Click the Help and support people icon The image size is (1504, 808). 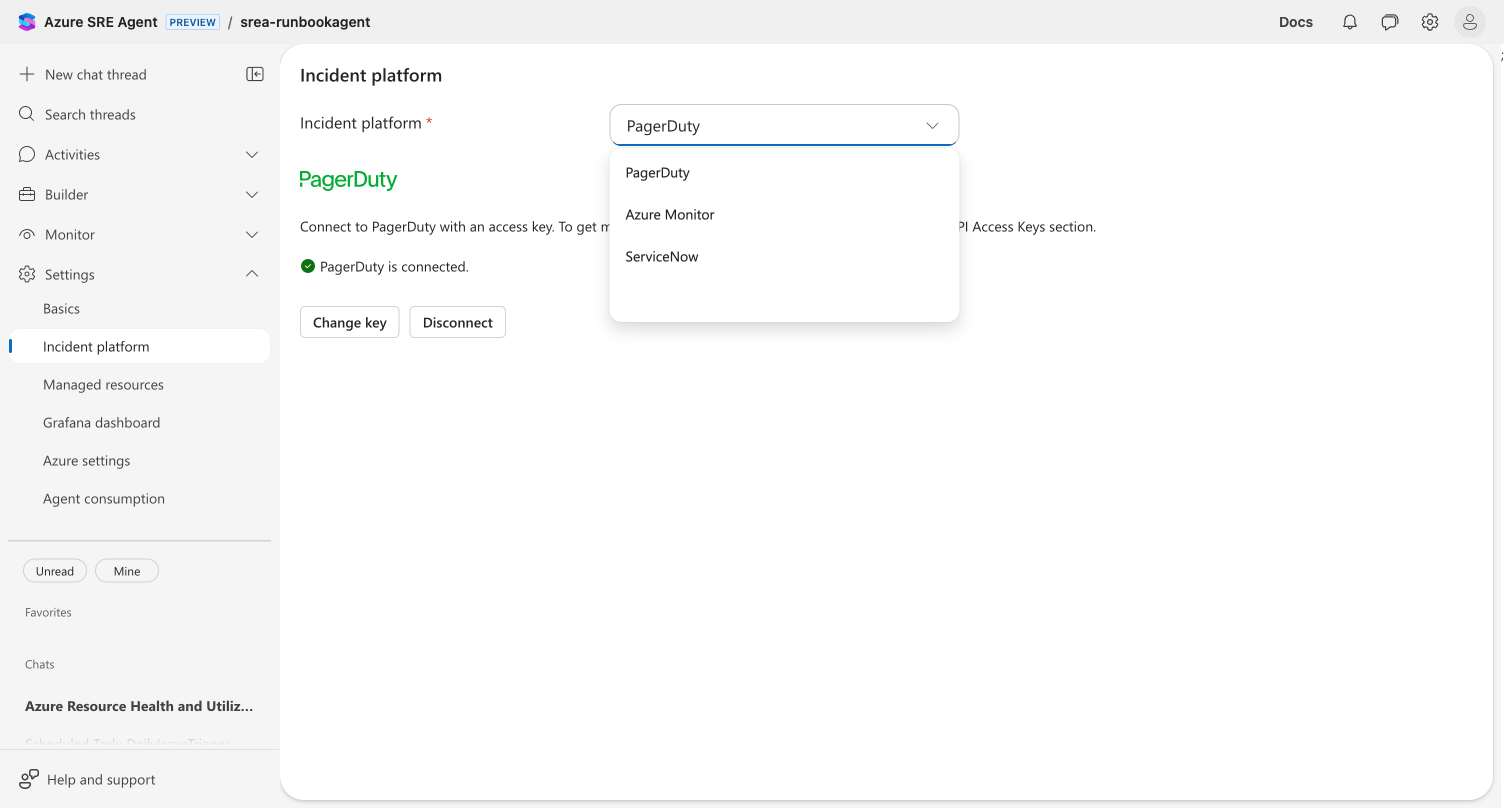tap(29, 779)
